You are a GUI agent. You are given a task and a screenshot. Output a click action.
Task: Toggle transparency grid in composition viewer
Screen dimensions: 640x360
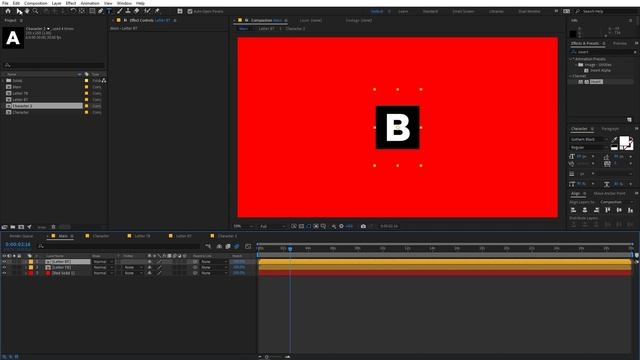pos(301,226)
